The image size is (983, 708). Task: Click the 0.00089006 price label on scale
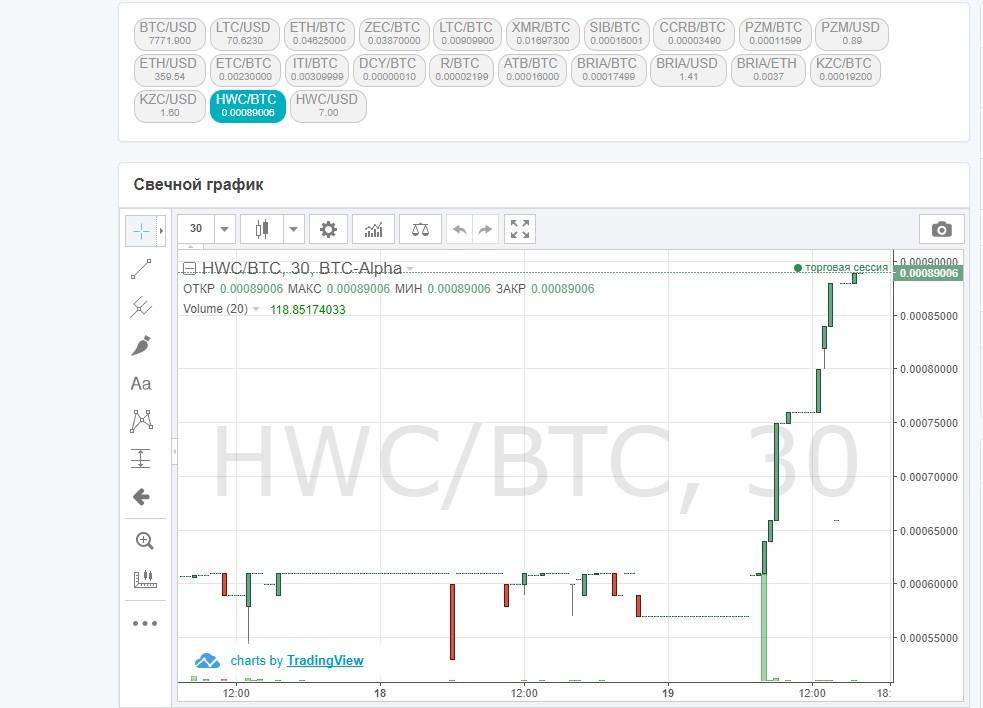(x=929, y=273)
